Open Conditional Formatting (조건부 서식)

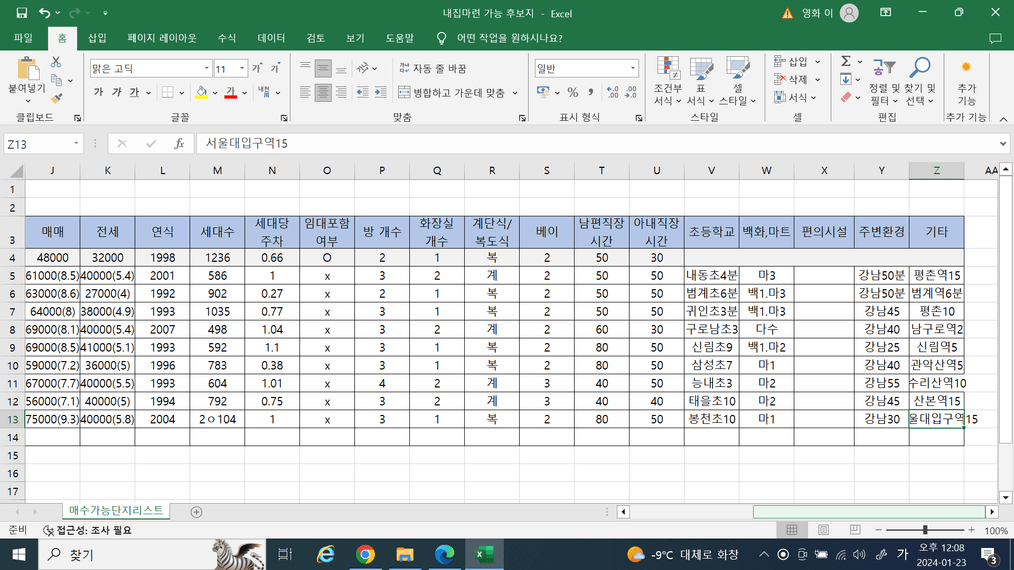[x=667, y=81]
